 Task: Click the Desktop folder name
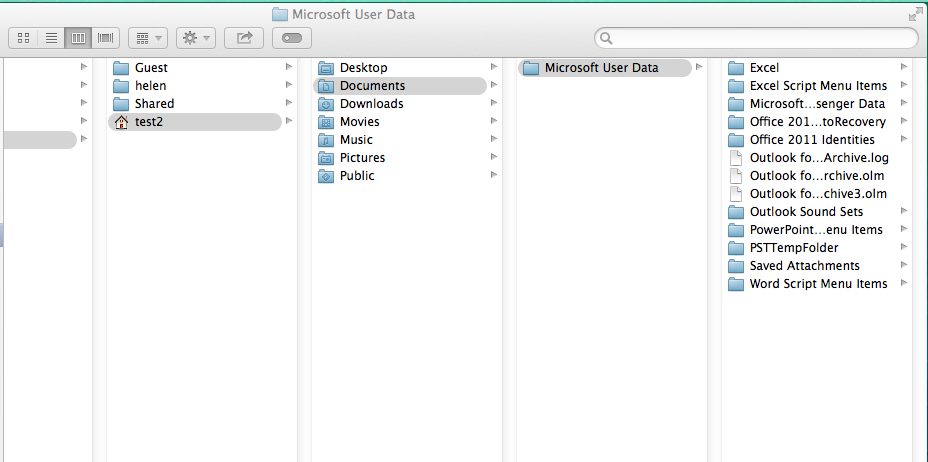click(363, 67)
